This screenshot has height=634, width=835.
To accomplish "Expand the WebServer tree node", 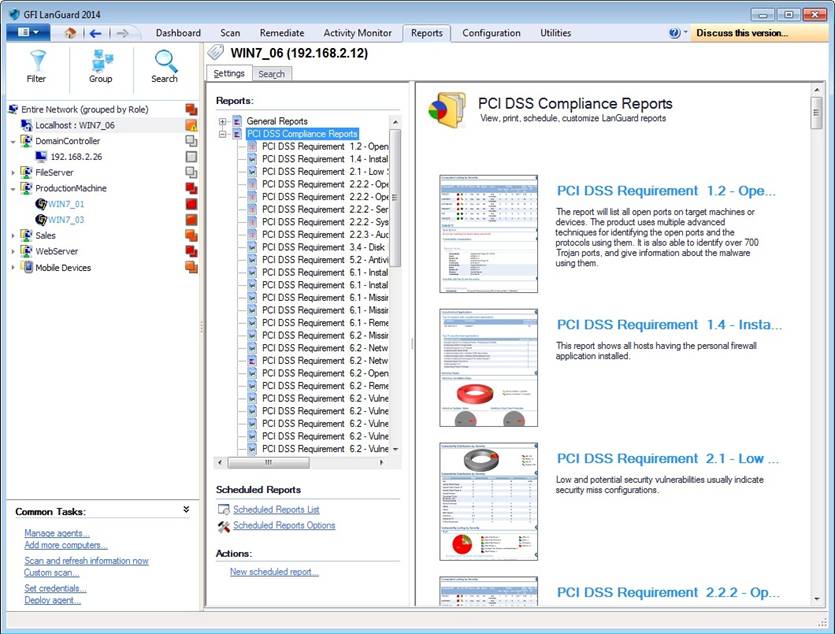I will tap(13, 251).
